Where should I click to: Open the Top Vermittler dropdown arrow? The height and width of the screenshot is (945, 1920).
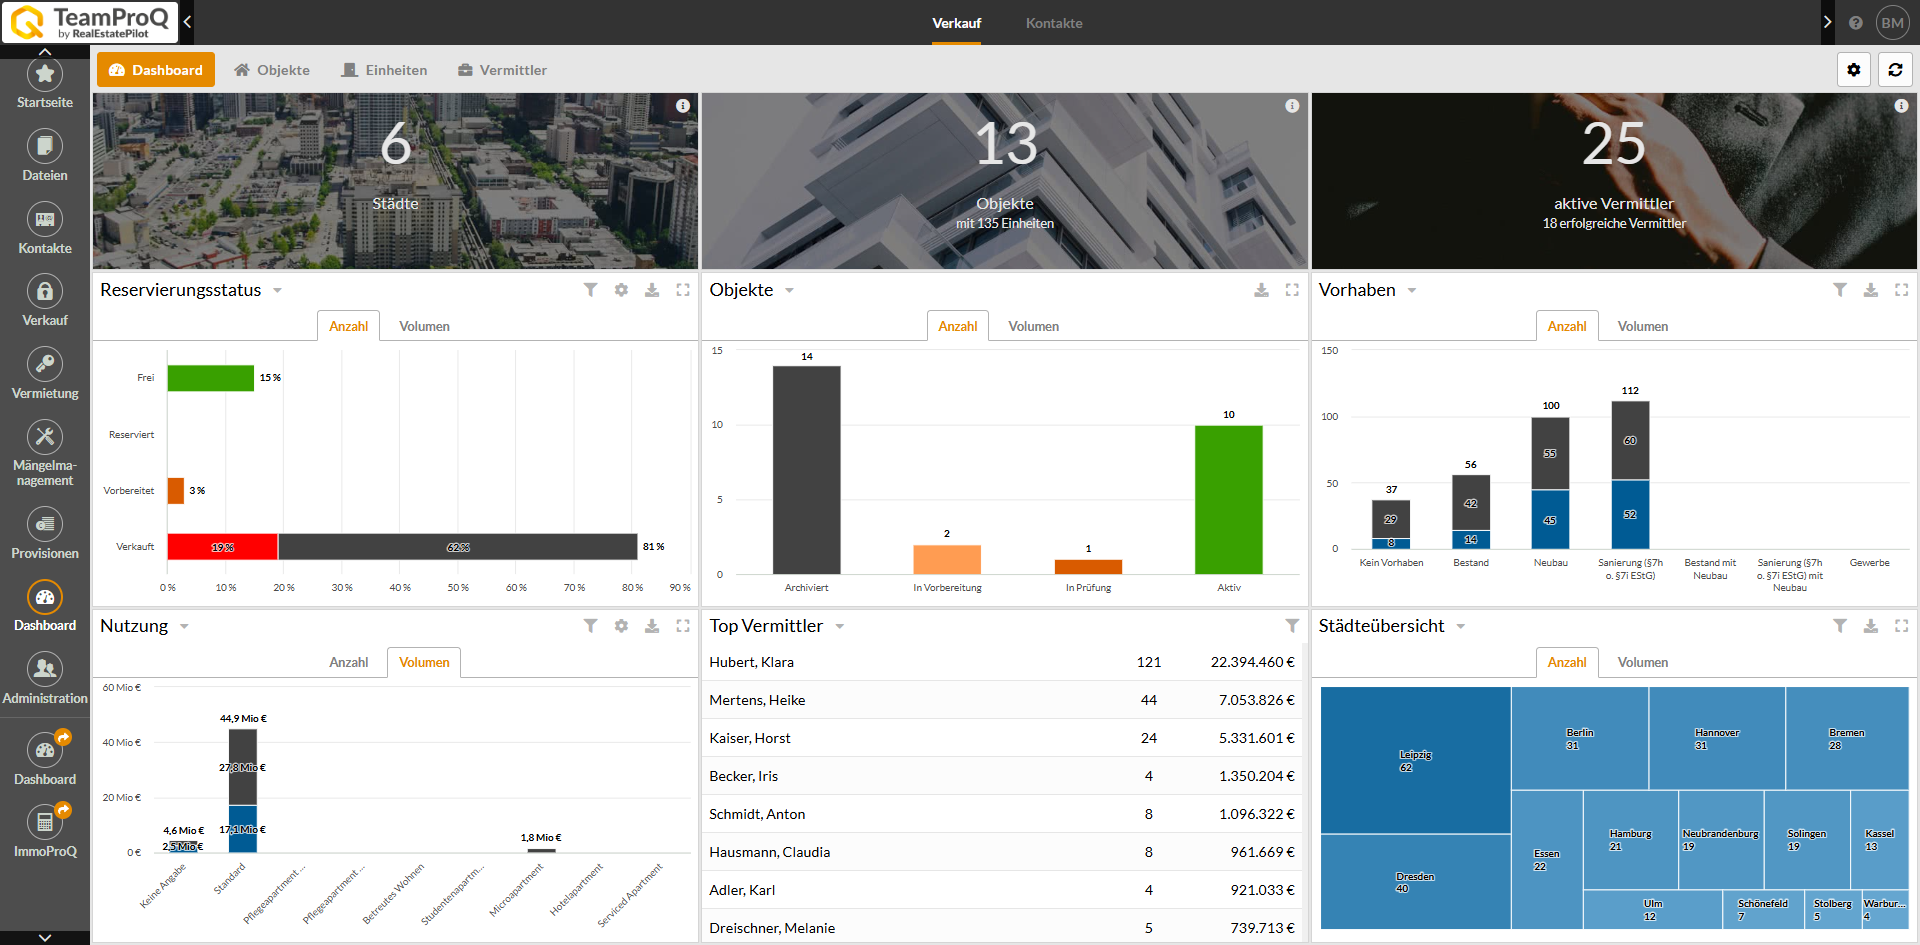(x=840, y=627)
